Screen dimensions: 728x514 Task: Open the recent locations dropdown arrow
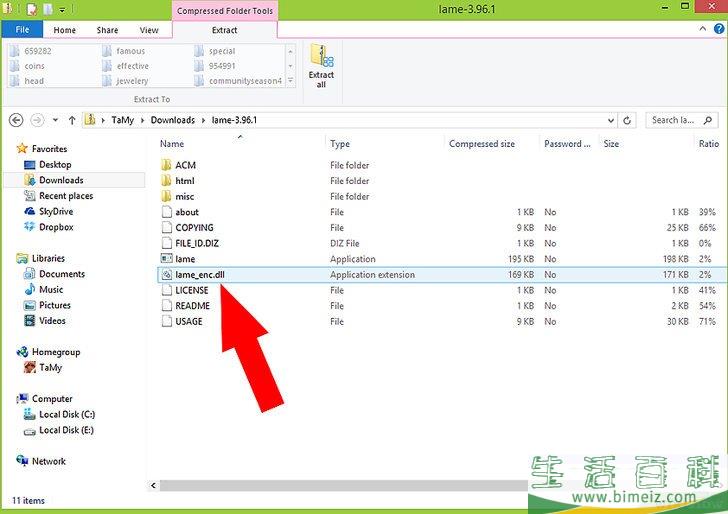point(55,120)
